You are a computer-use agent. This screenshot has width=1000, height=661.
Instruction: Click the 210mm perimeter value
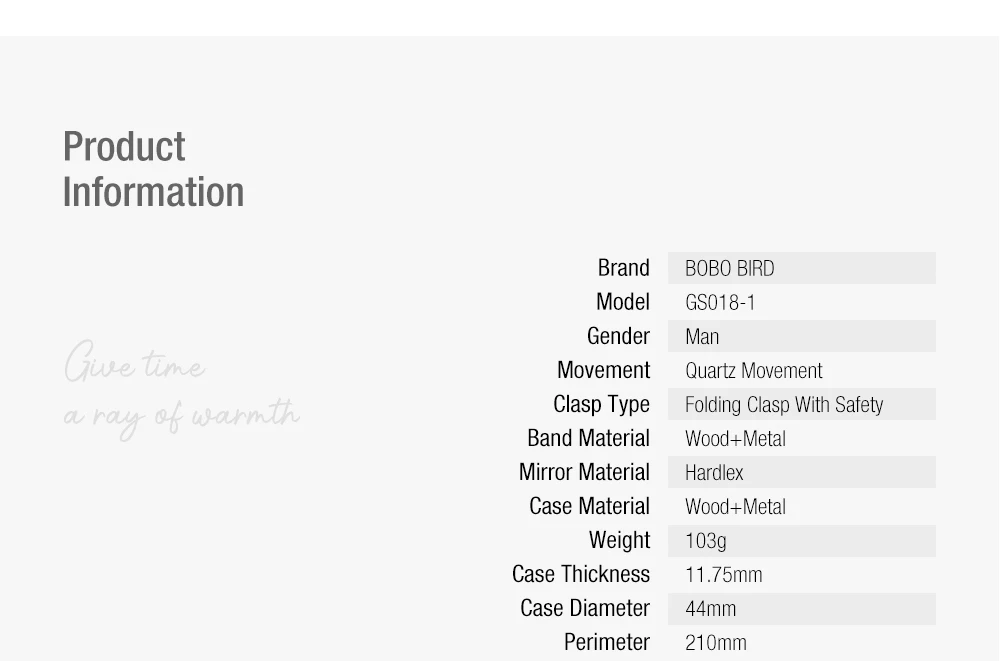click(x=716, y=642)
